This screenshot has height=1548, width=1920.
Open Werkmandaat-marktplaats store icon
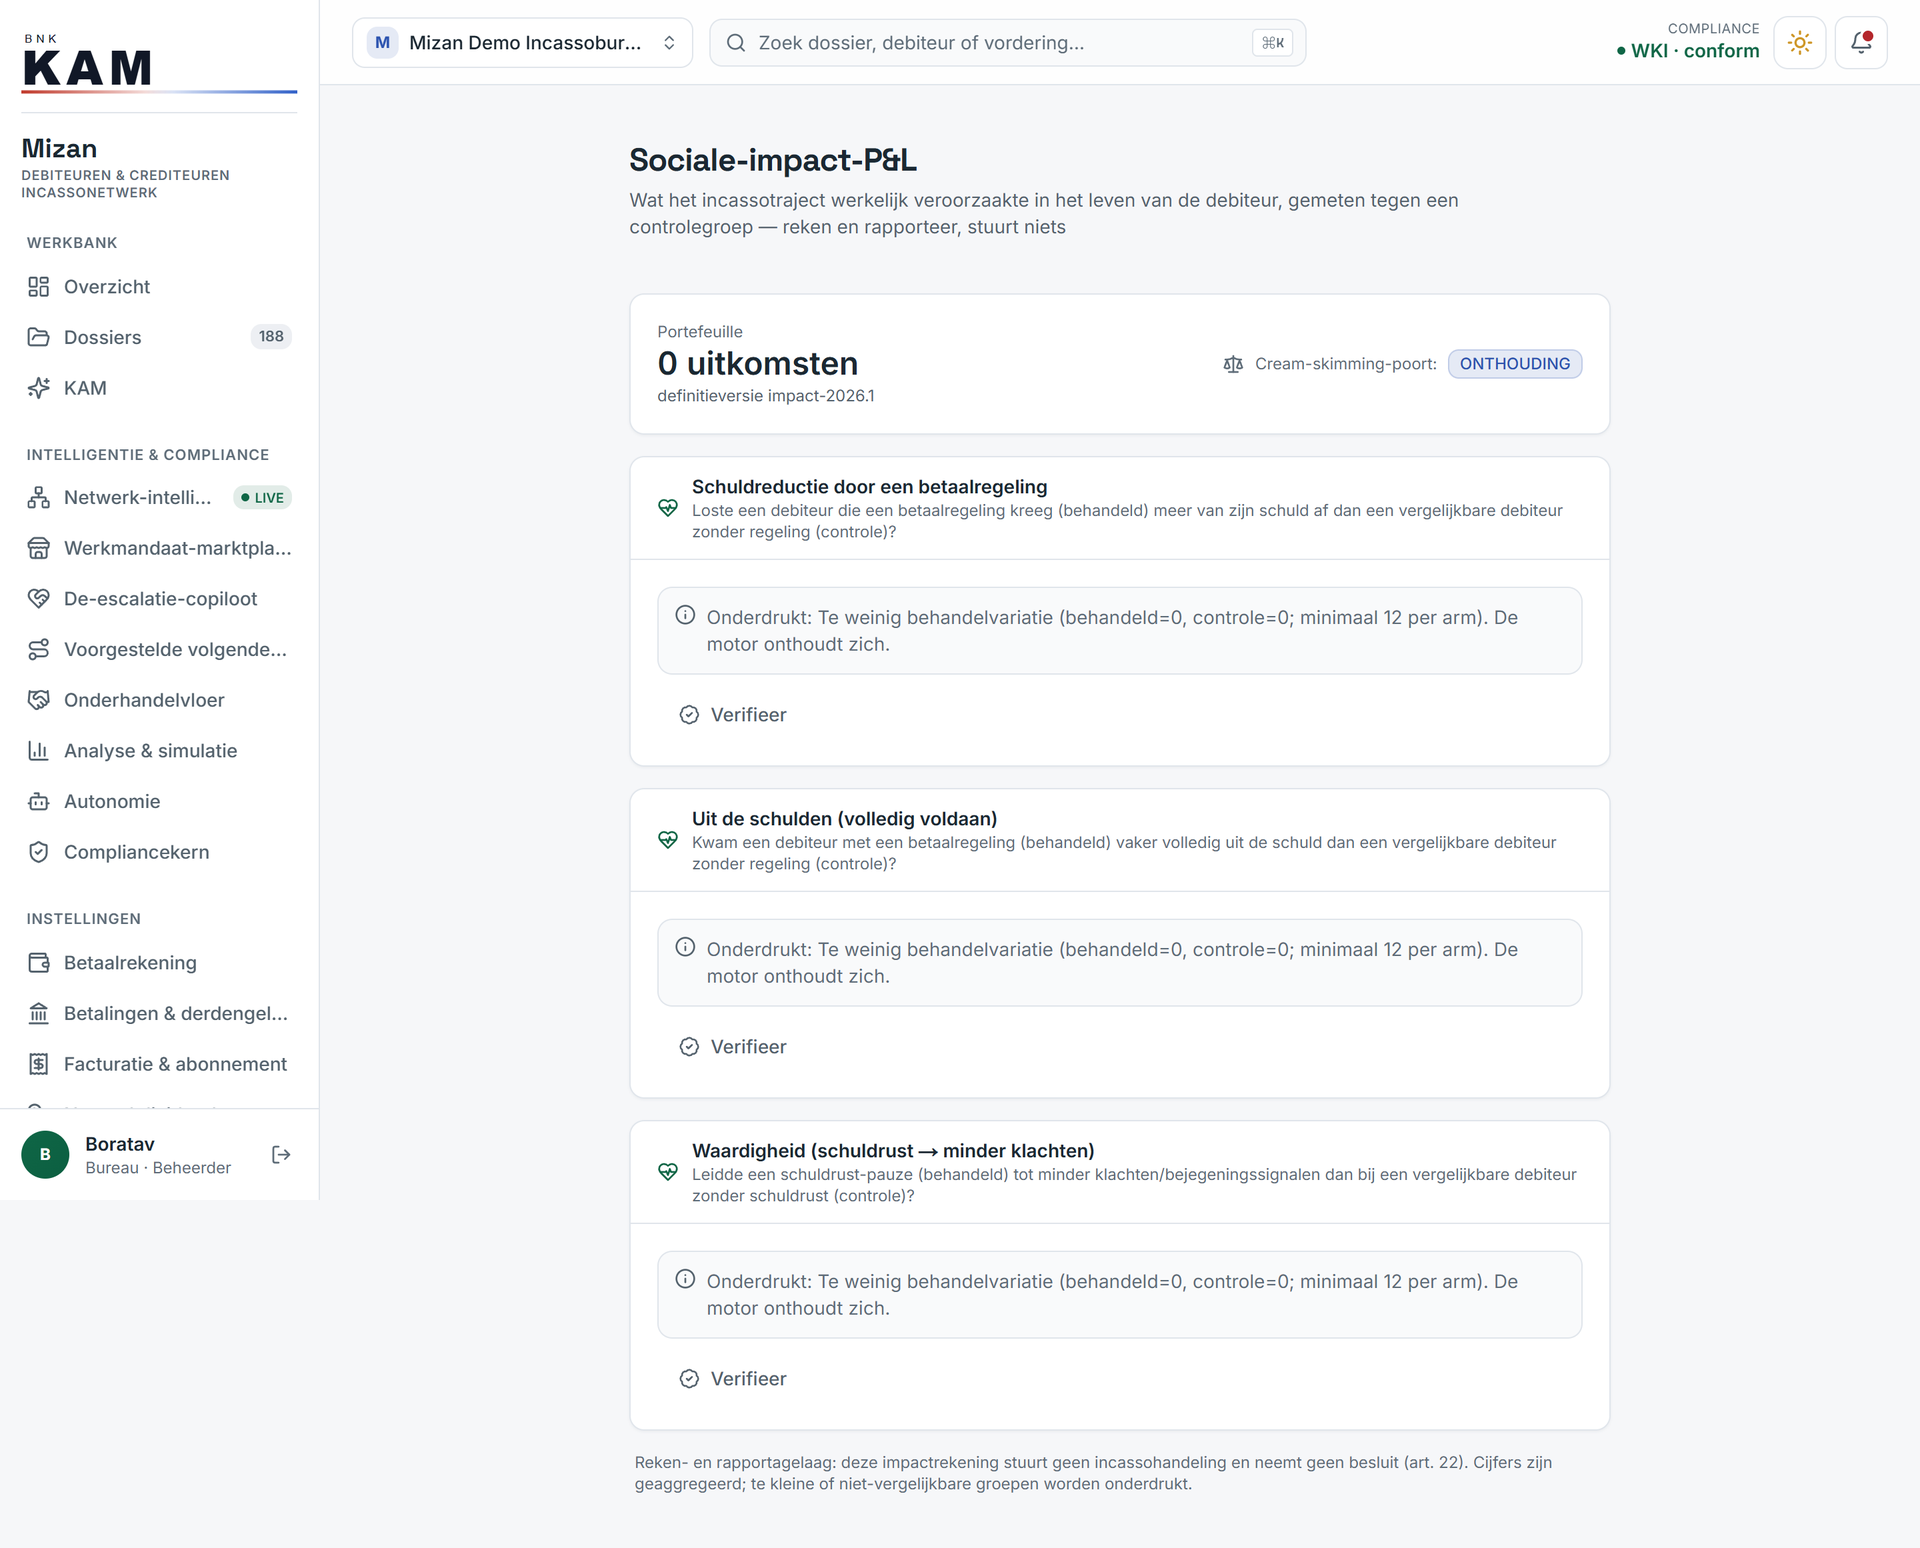coord(38,548)
